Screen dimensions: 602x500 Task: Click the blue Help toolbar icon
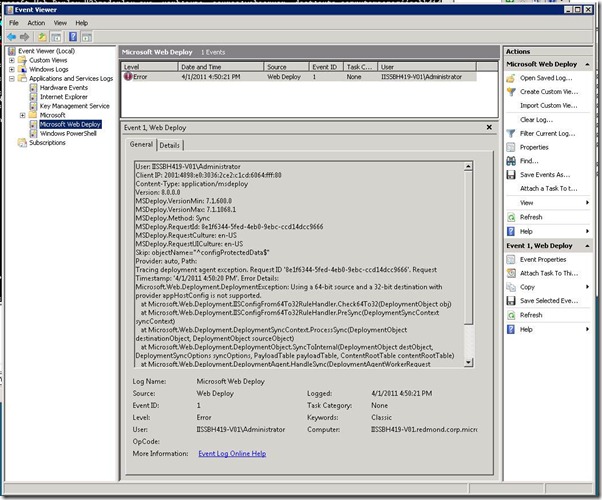73,37
